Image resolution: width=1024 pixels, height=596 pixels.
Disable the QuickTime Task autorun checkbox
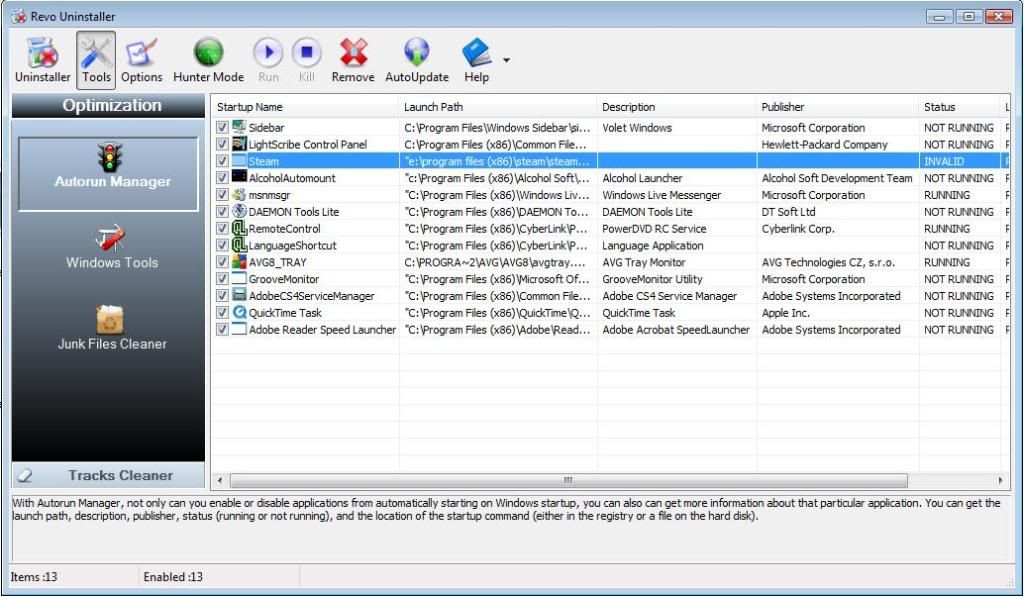click(222, 312)
